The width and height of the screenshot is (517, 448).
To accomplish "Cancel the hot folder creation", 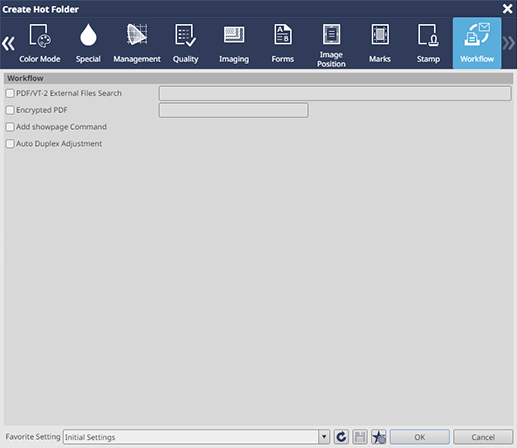I will (x=483, y=437).
